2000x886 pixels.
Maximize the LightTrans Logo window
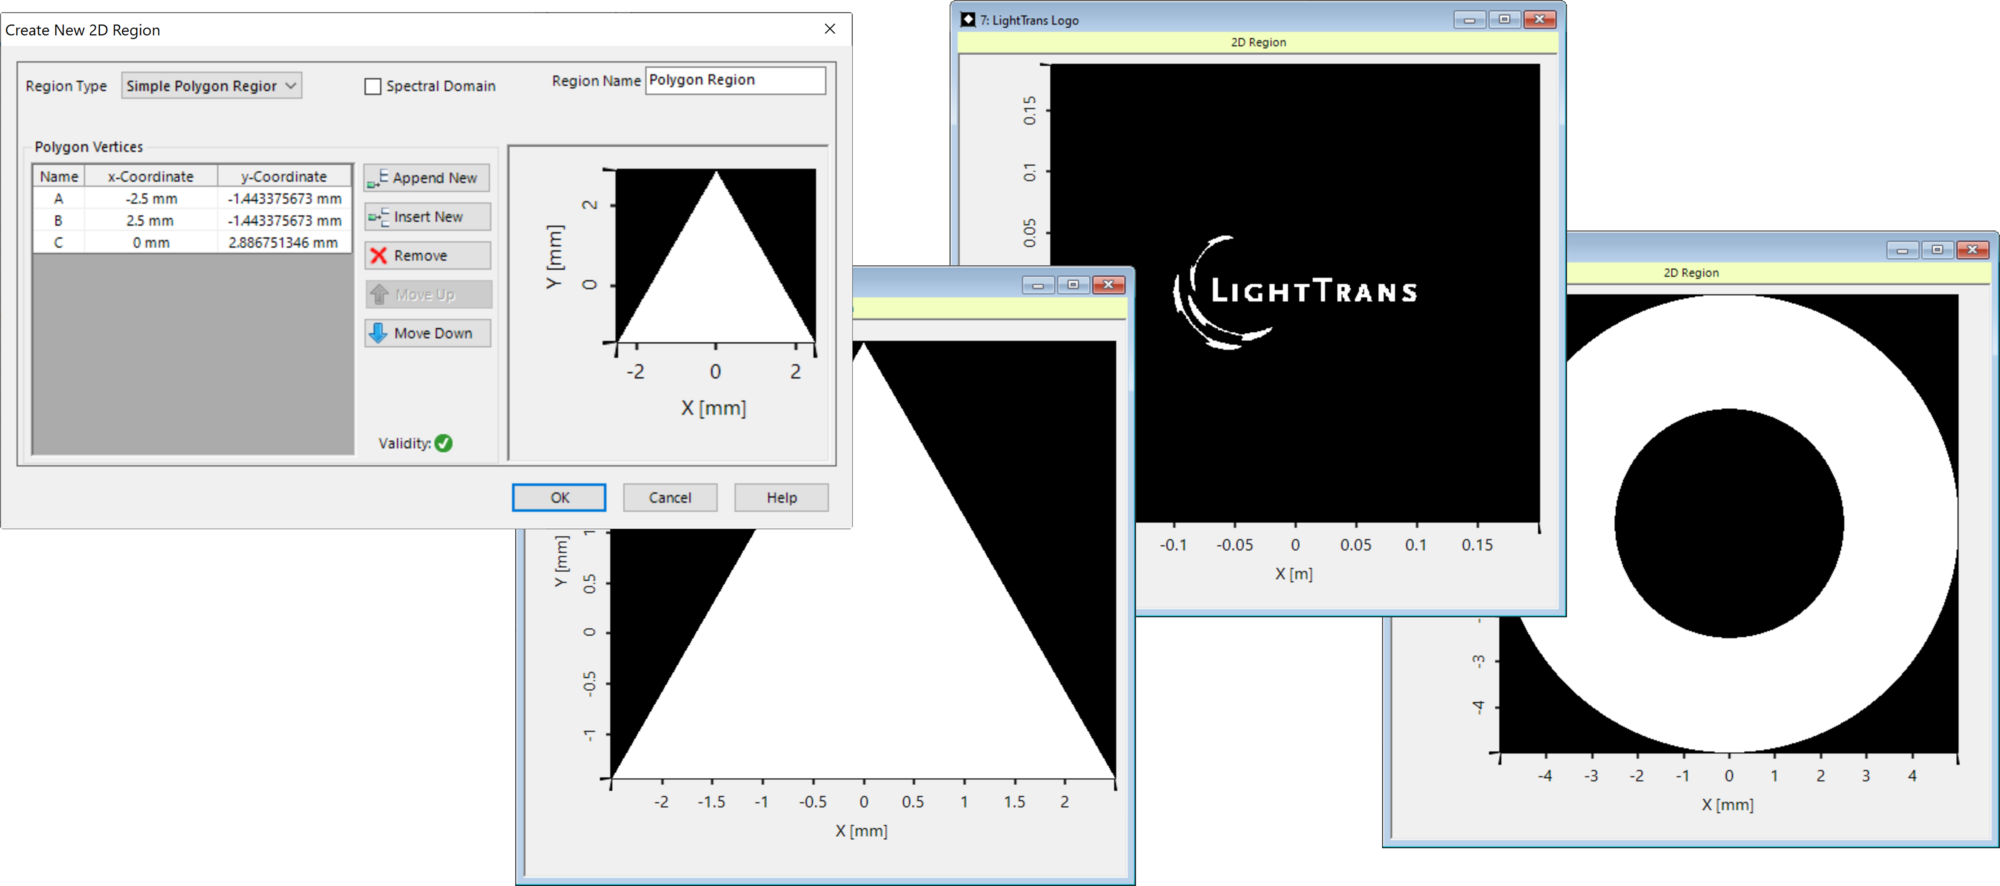(1504, 20)
